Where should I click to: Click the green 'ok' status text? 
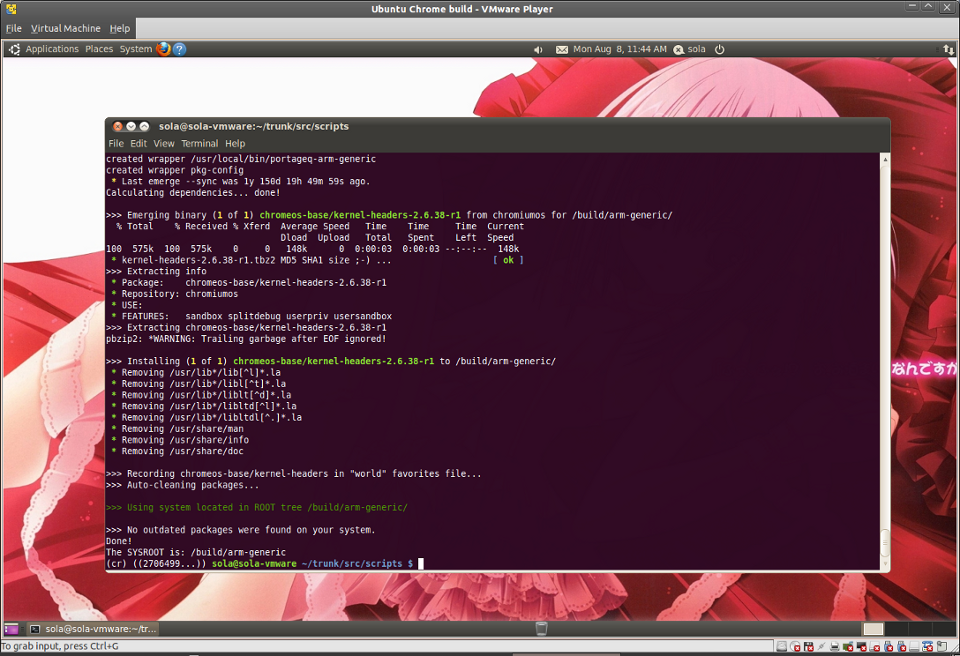pos(508,260)
